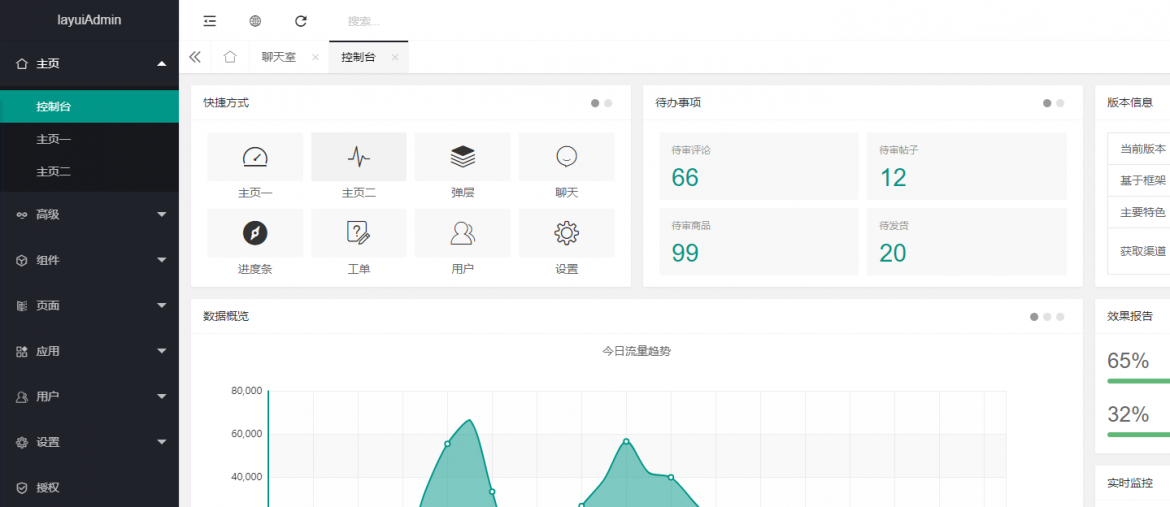Click the 授权 shield icon in sidebar
Image resolution: width=1170 pixels, height=507 pixels.
tap(22, 488)
